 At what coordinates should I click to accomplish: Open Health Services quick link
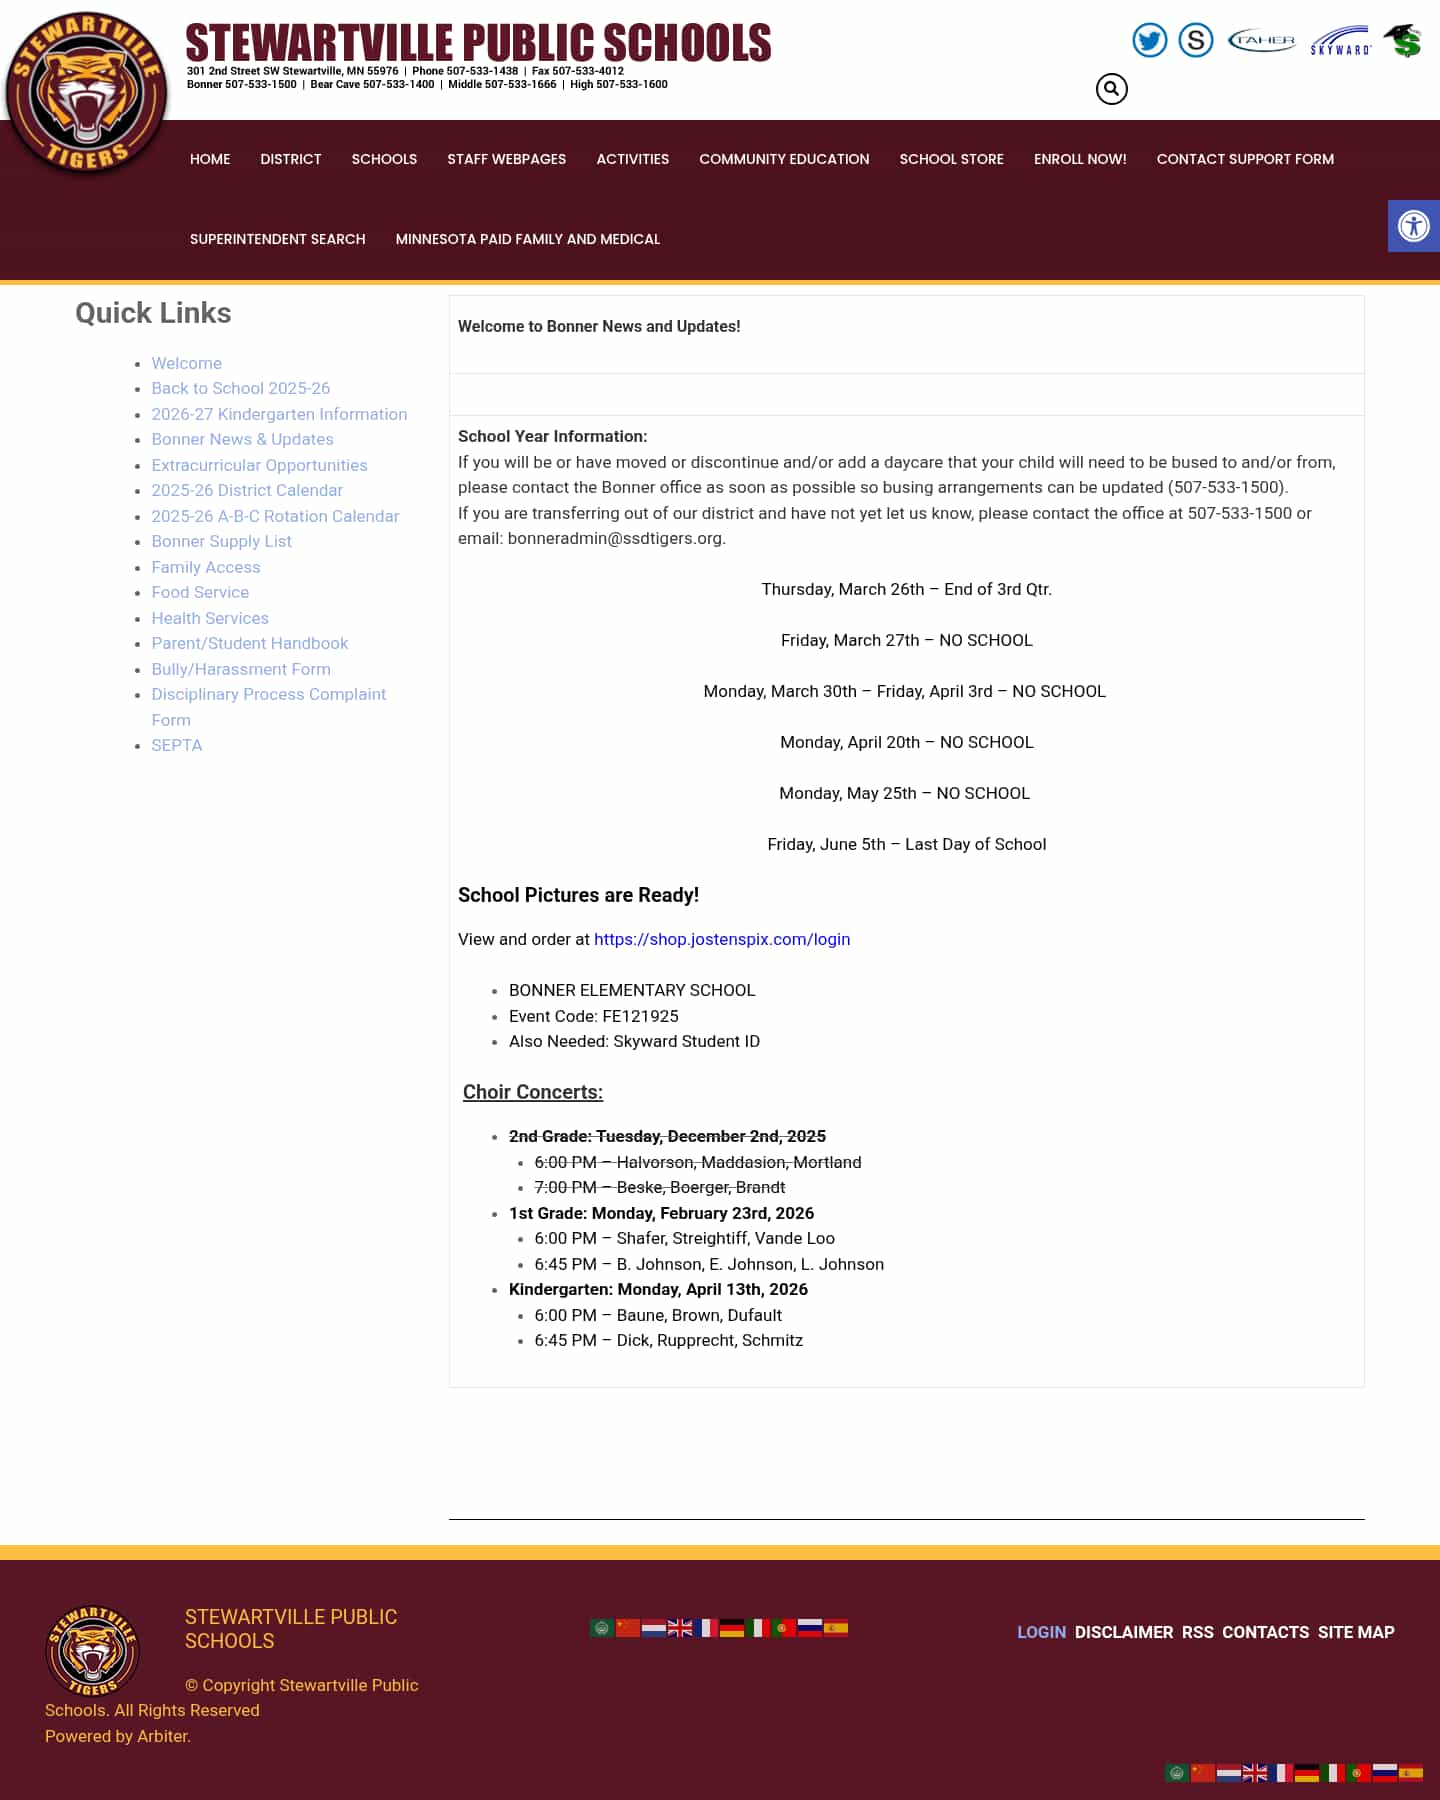click(210, 618)
